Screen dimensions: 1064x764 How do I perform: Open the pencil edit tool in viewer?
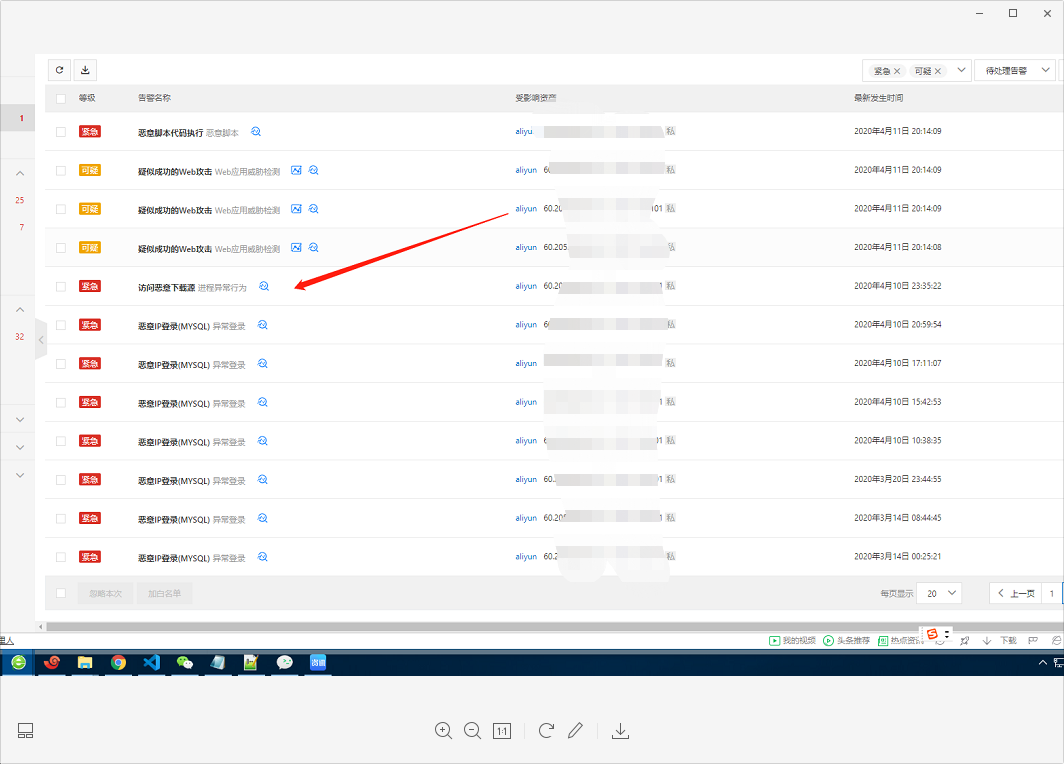click(575, 730)
